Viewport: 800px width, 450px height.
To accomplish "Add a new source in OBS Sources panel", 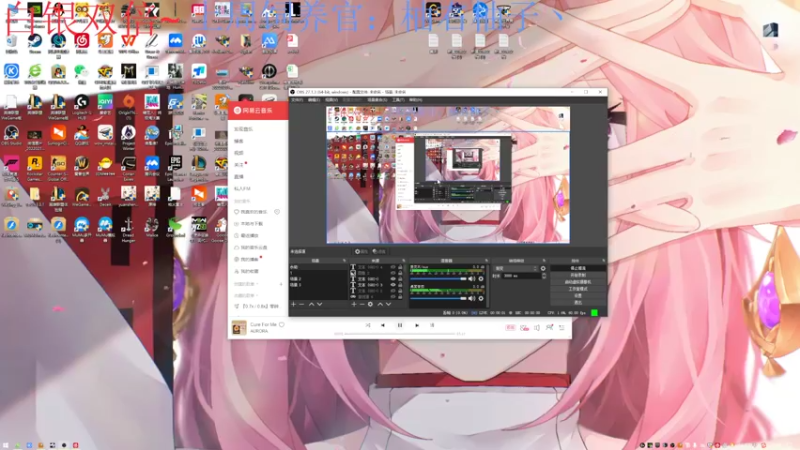I will [354, 304].
